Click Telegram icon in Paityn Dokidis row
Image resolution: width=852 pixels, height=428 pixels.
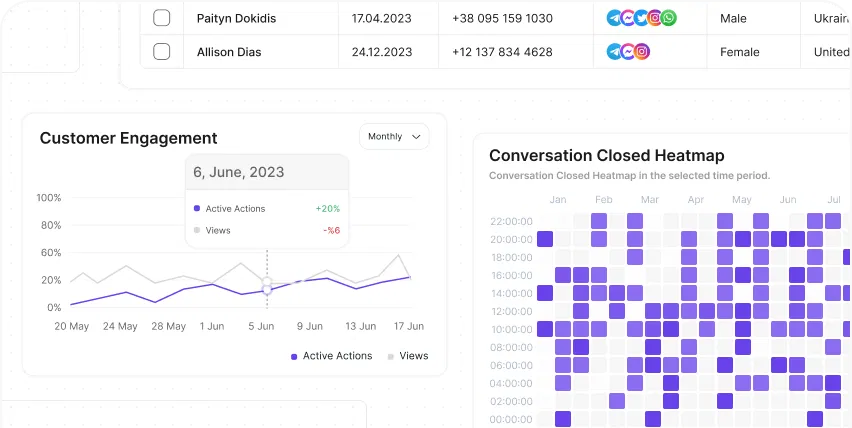pos(614,18)
